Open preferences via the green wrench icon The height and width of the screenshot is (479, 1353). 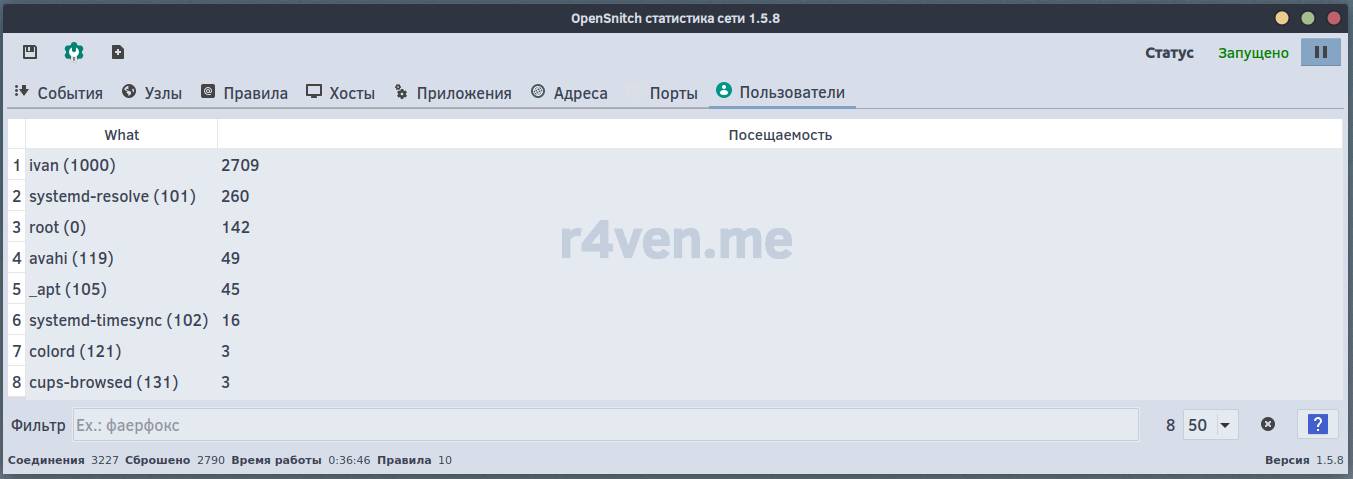pos(74,52)
